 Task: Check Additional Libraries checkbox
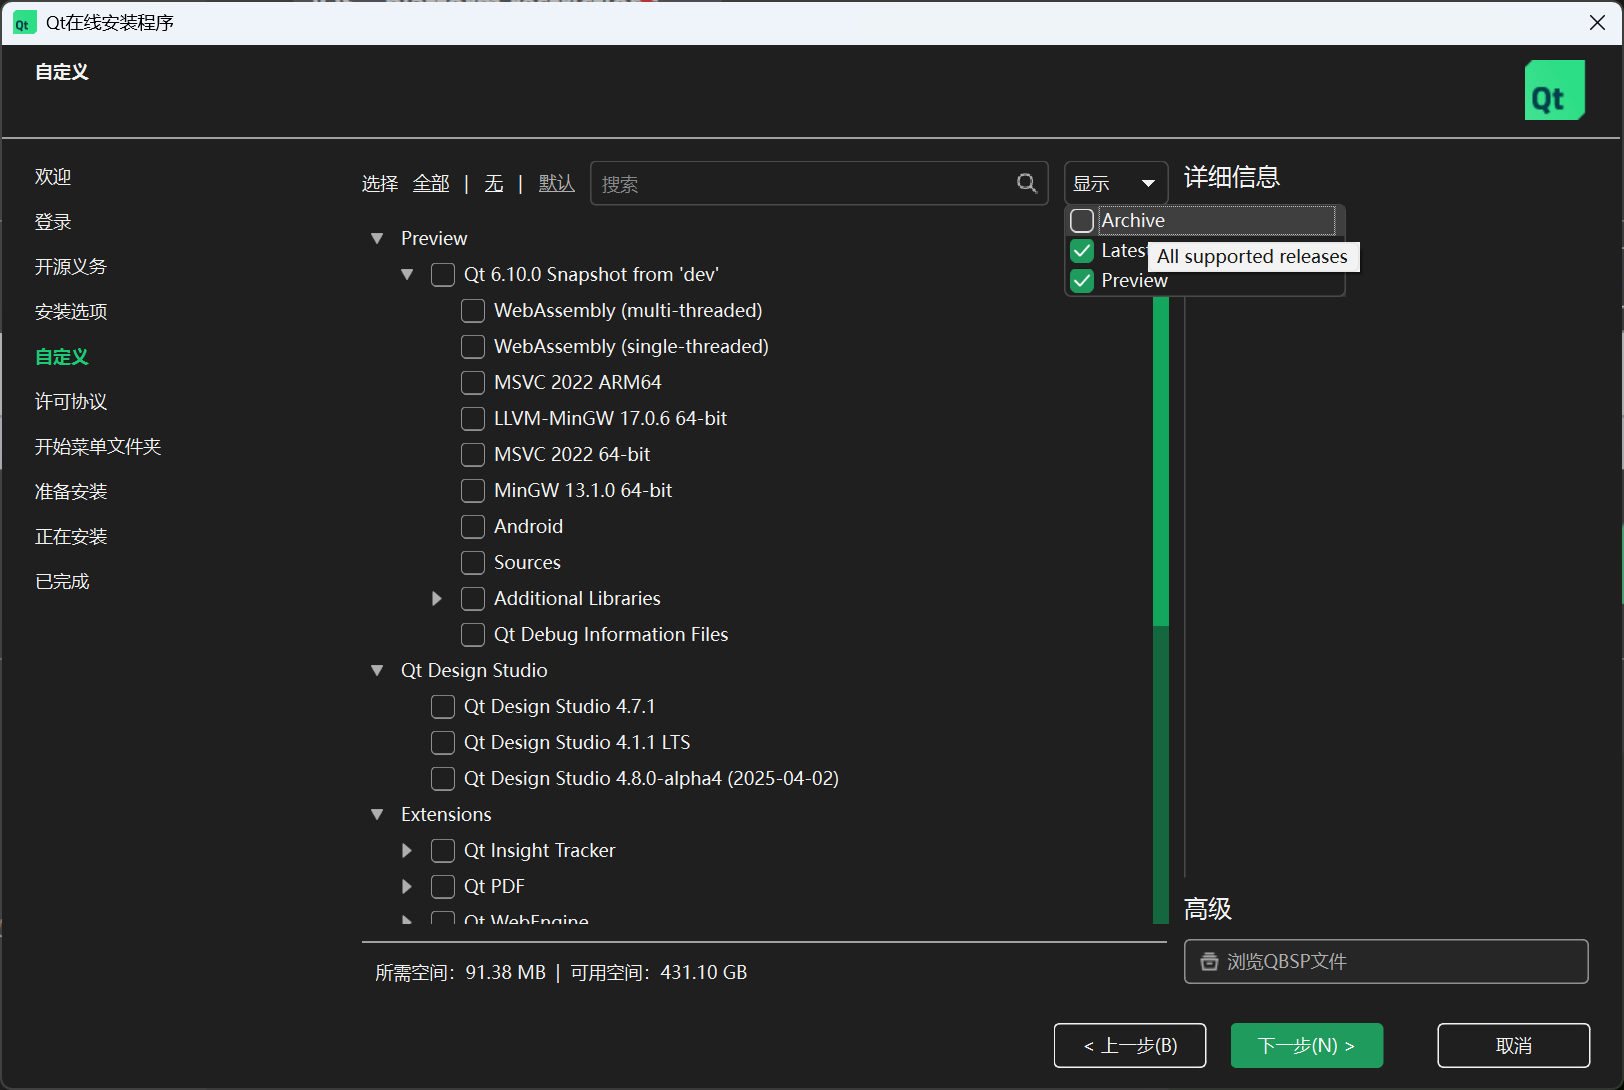click(x=473, y=598)
